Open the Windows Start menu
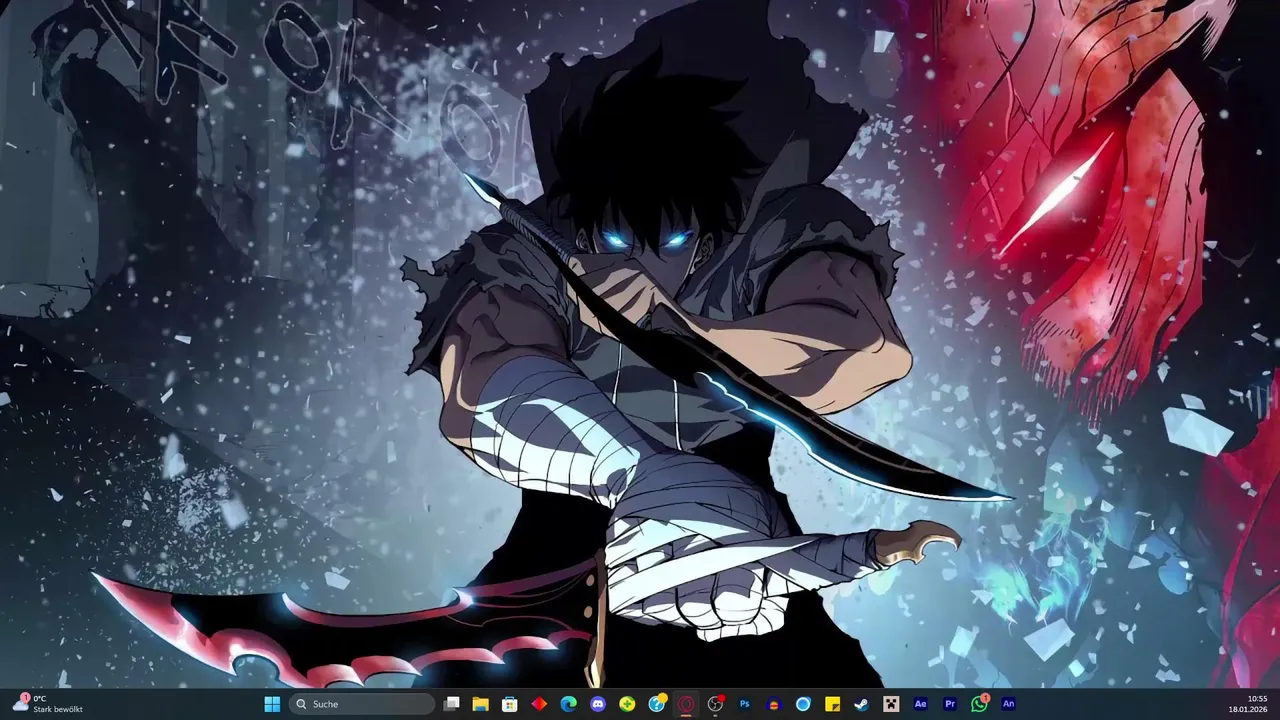 pos(272,704)
